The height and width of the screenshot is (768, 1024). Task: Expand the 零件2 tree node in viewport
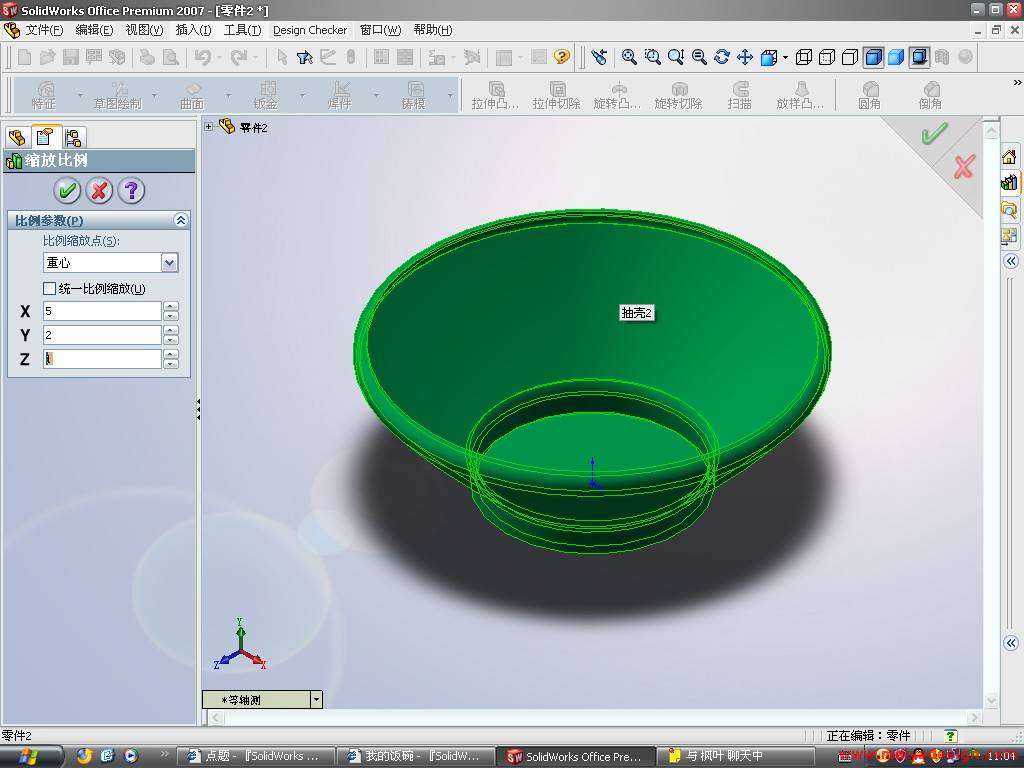click(209, 127)
